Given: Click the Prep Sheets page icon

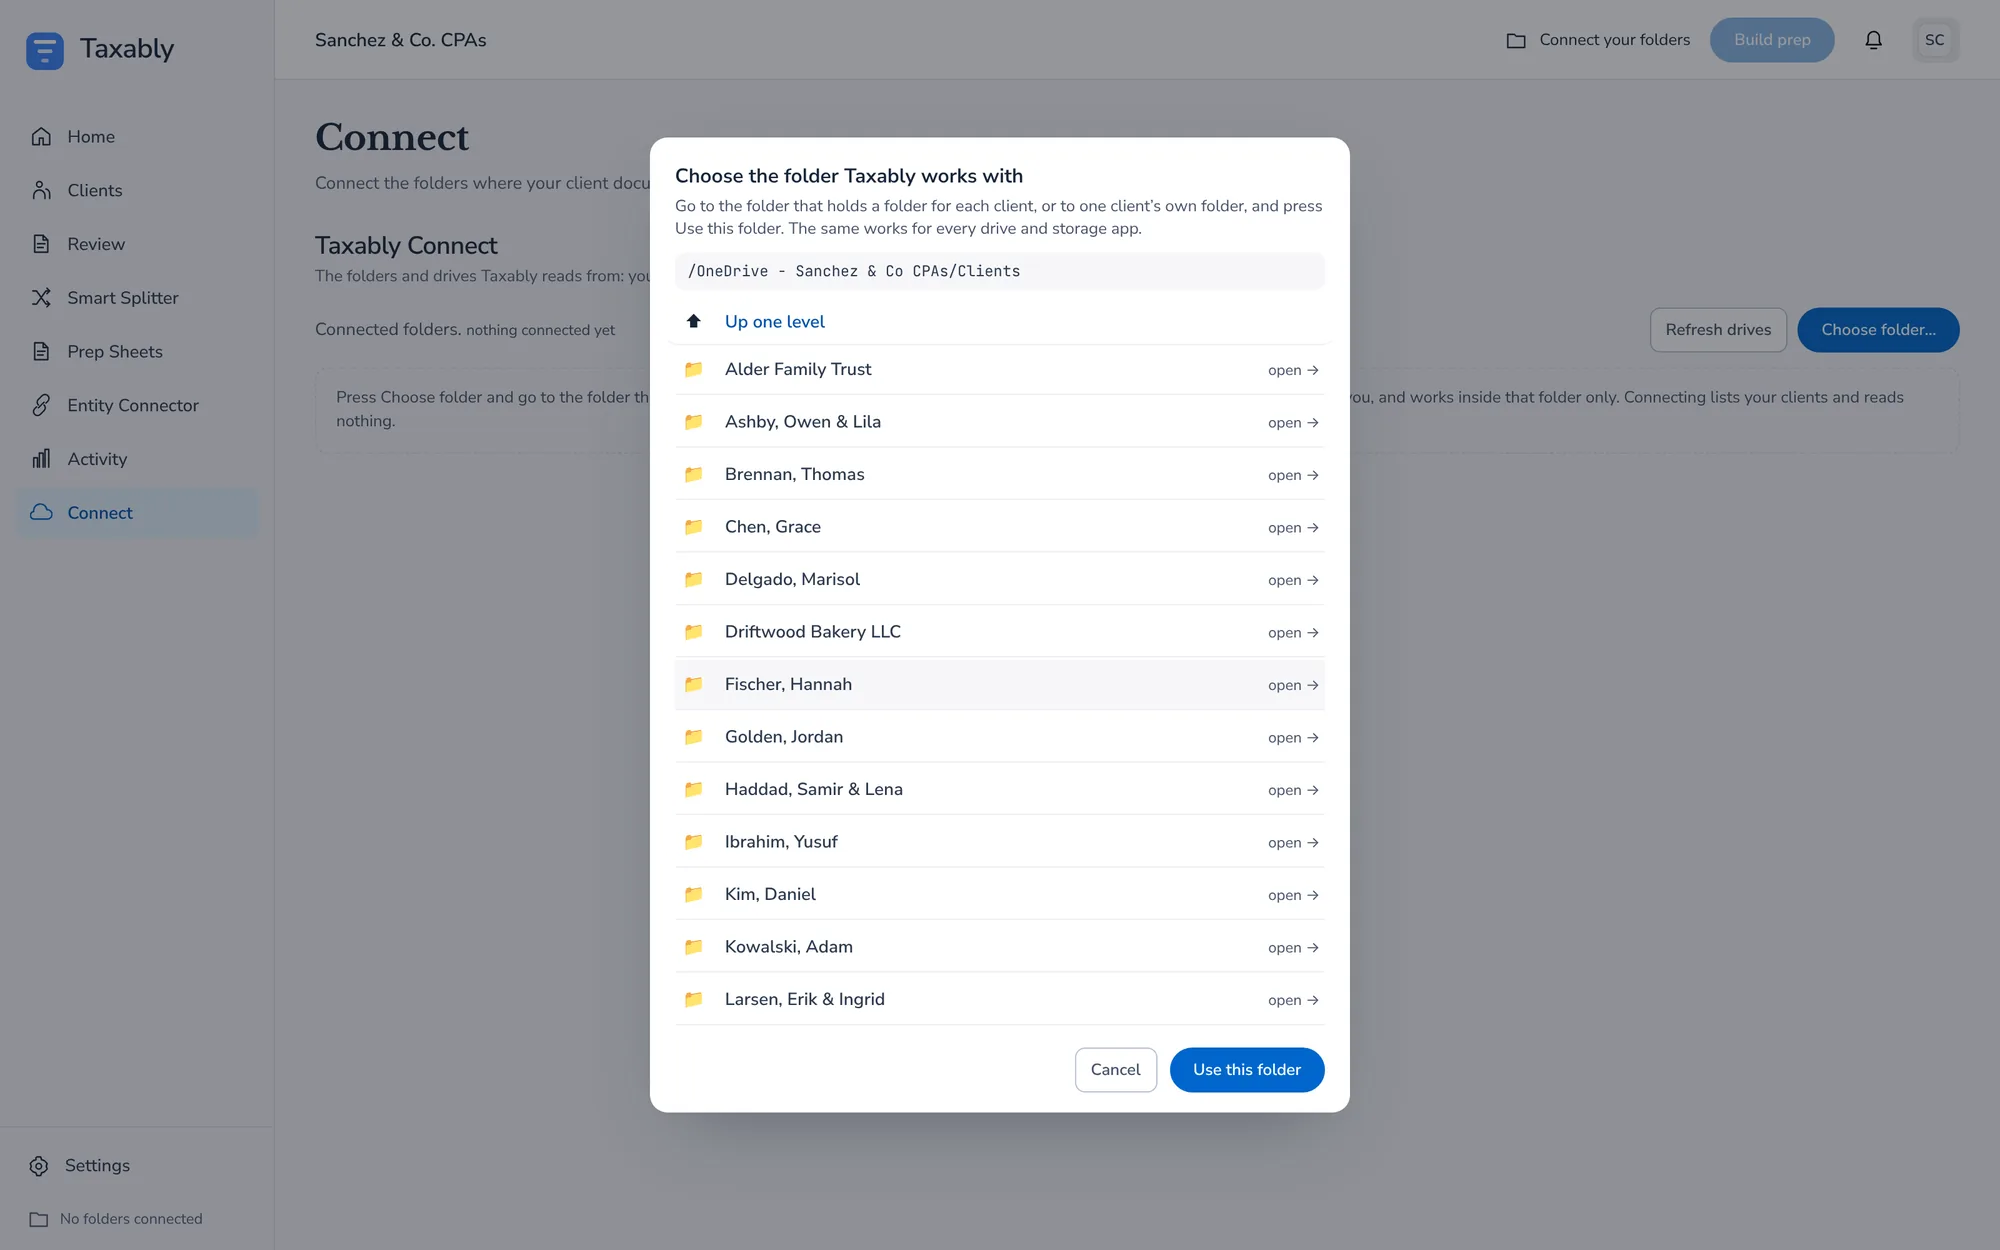Looking at the screenshot, I should (41, 351).
